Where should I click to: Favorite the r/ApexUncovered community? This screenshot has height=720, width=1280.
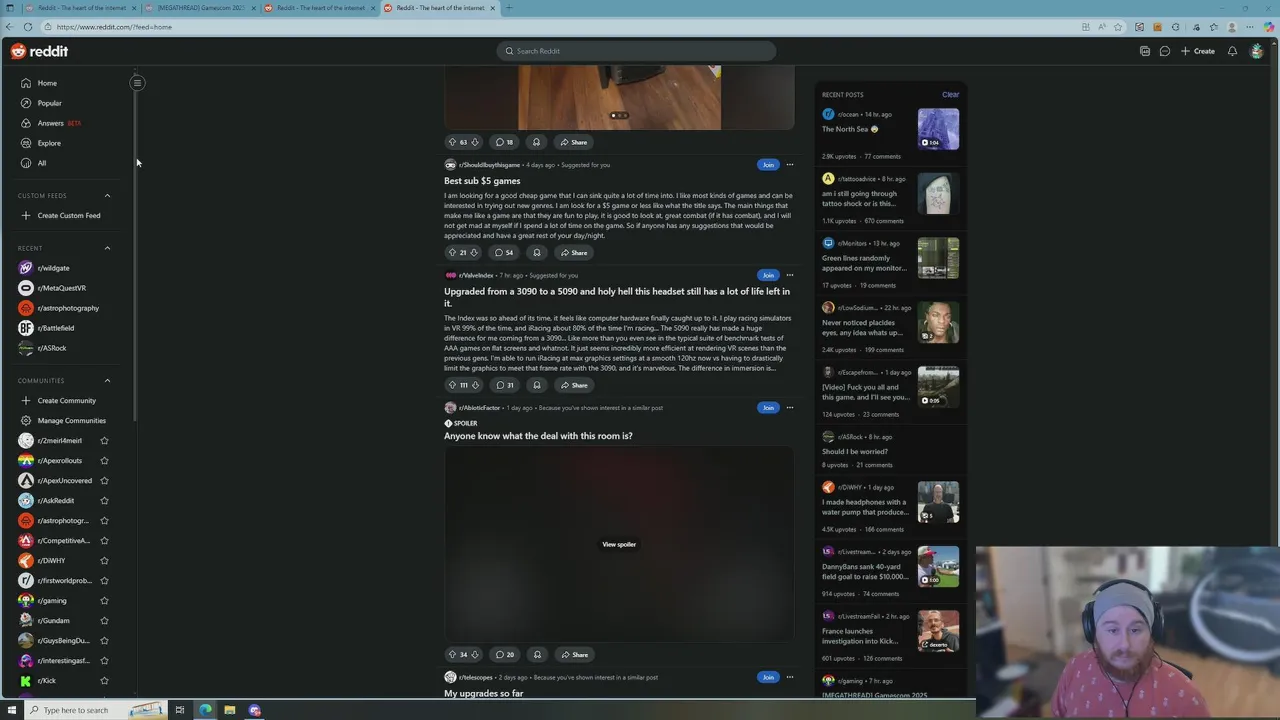(104, 480)
